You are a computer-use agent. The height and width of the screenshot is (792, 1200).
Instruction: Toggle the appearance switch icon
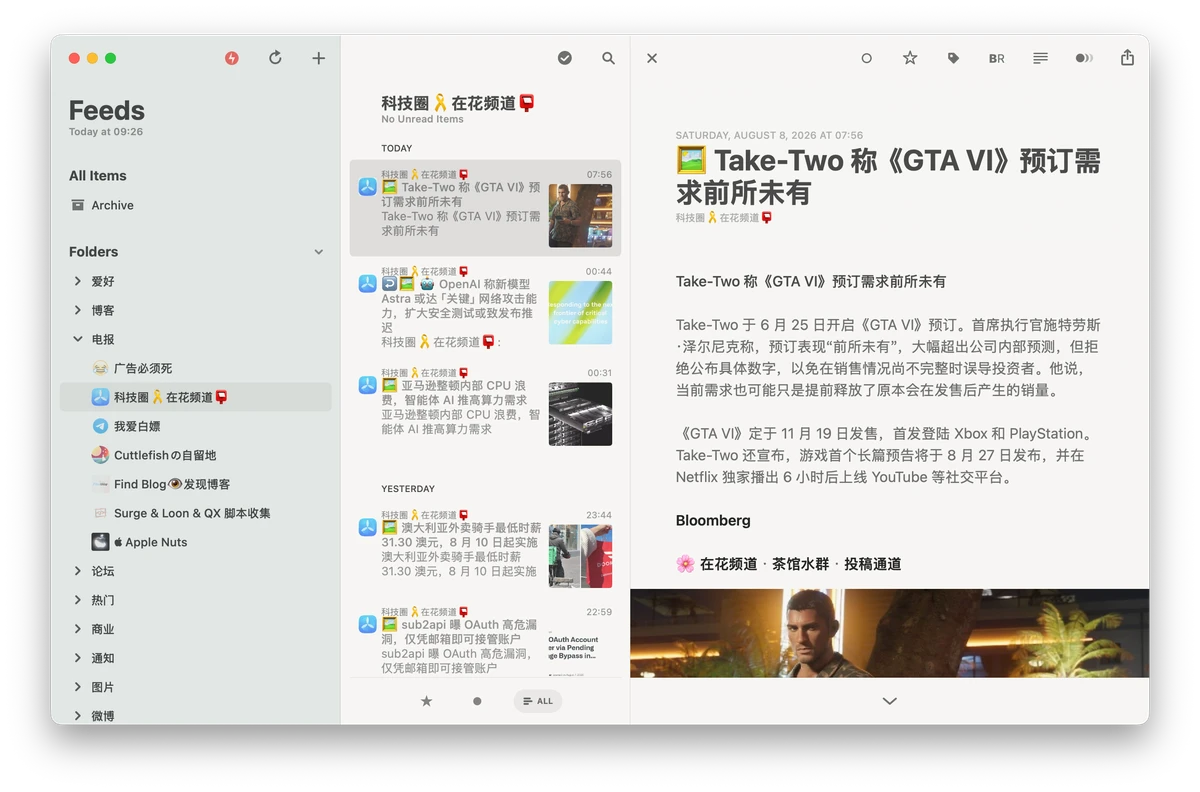coord(1084,58)
